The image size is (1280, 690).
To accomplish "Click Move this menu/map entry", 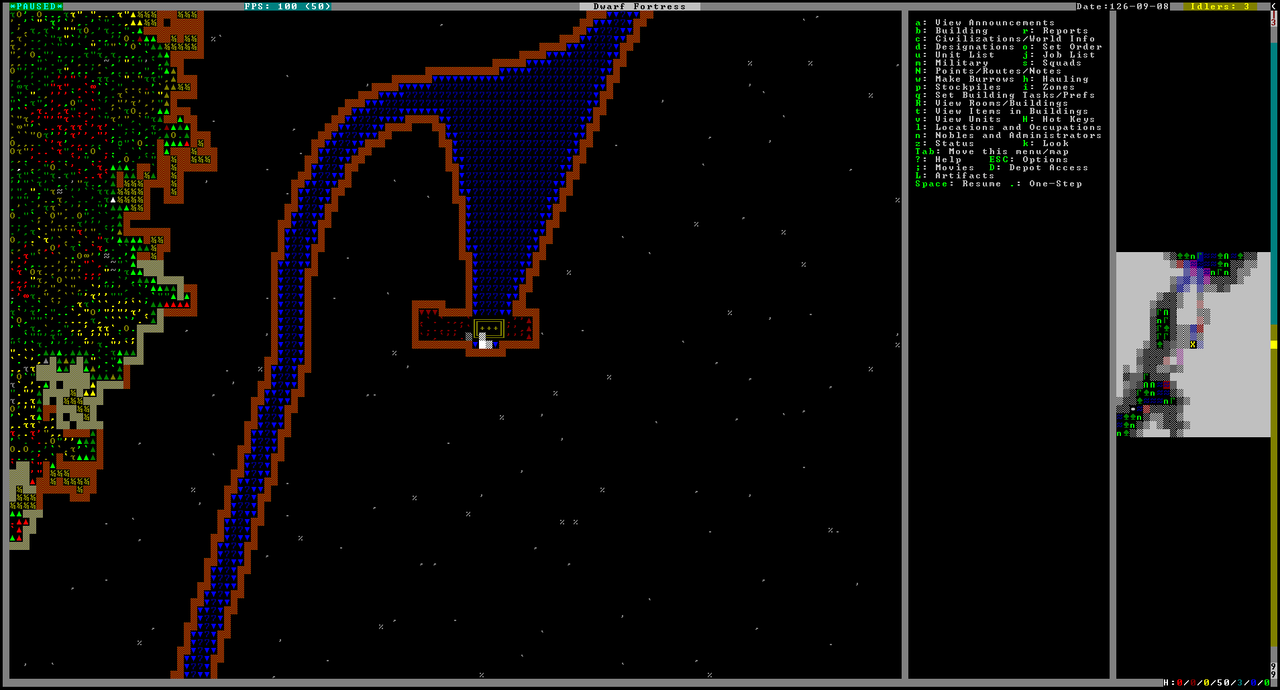I will point(991,151).
